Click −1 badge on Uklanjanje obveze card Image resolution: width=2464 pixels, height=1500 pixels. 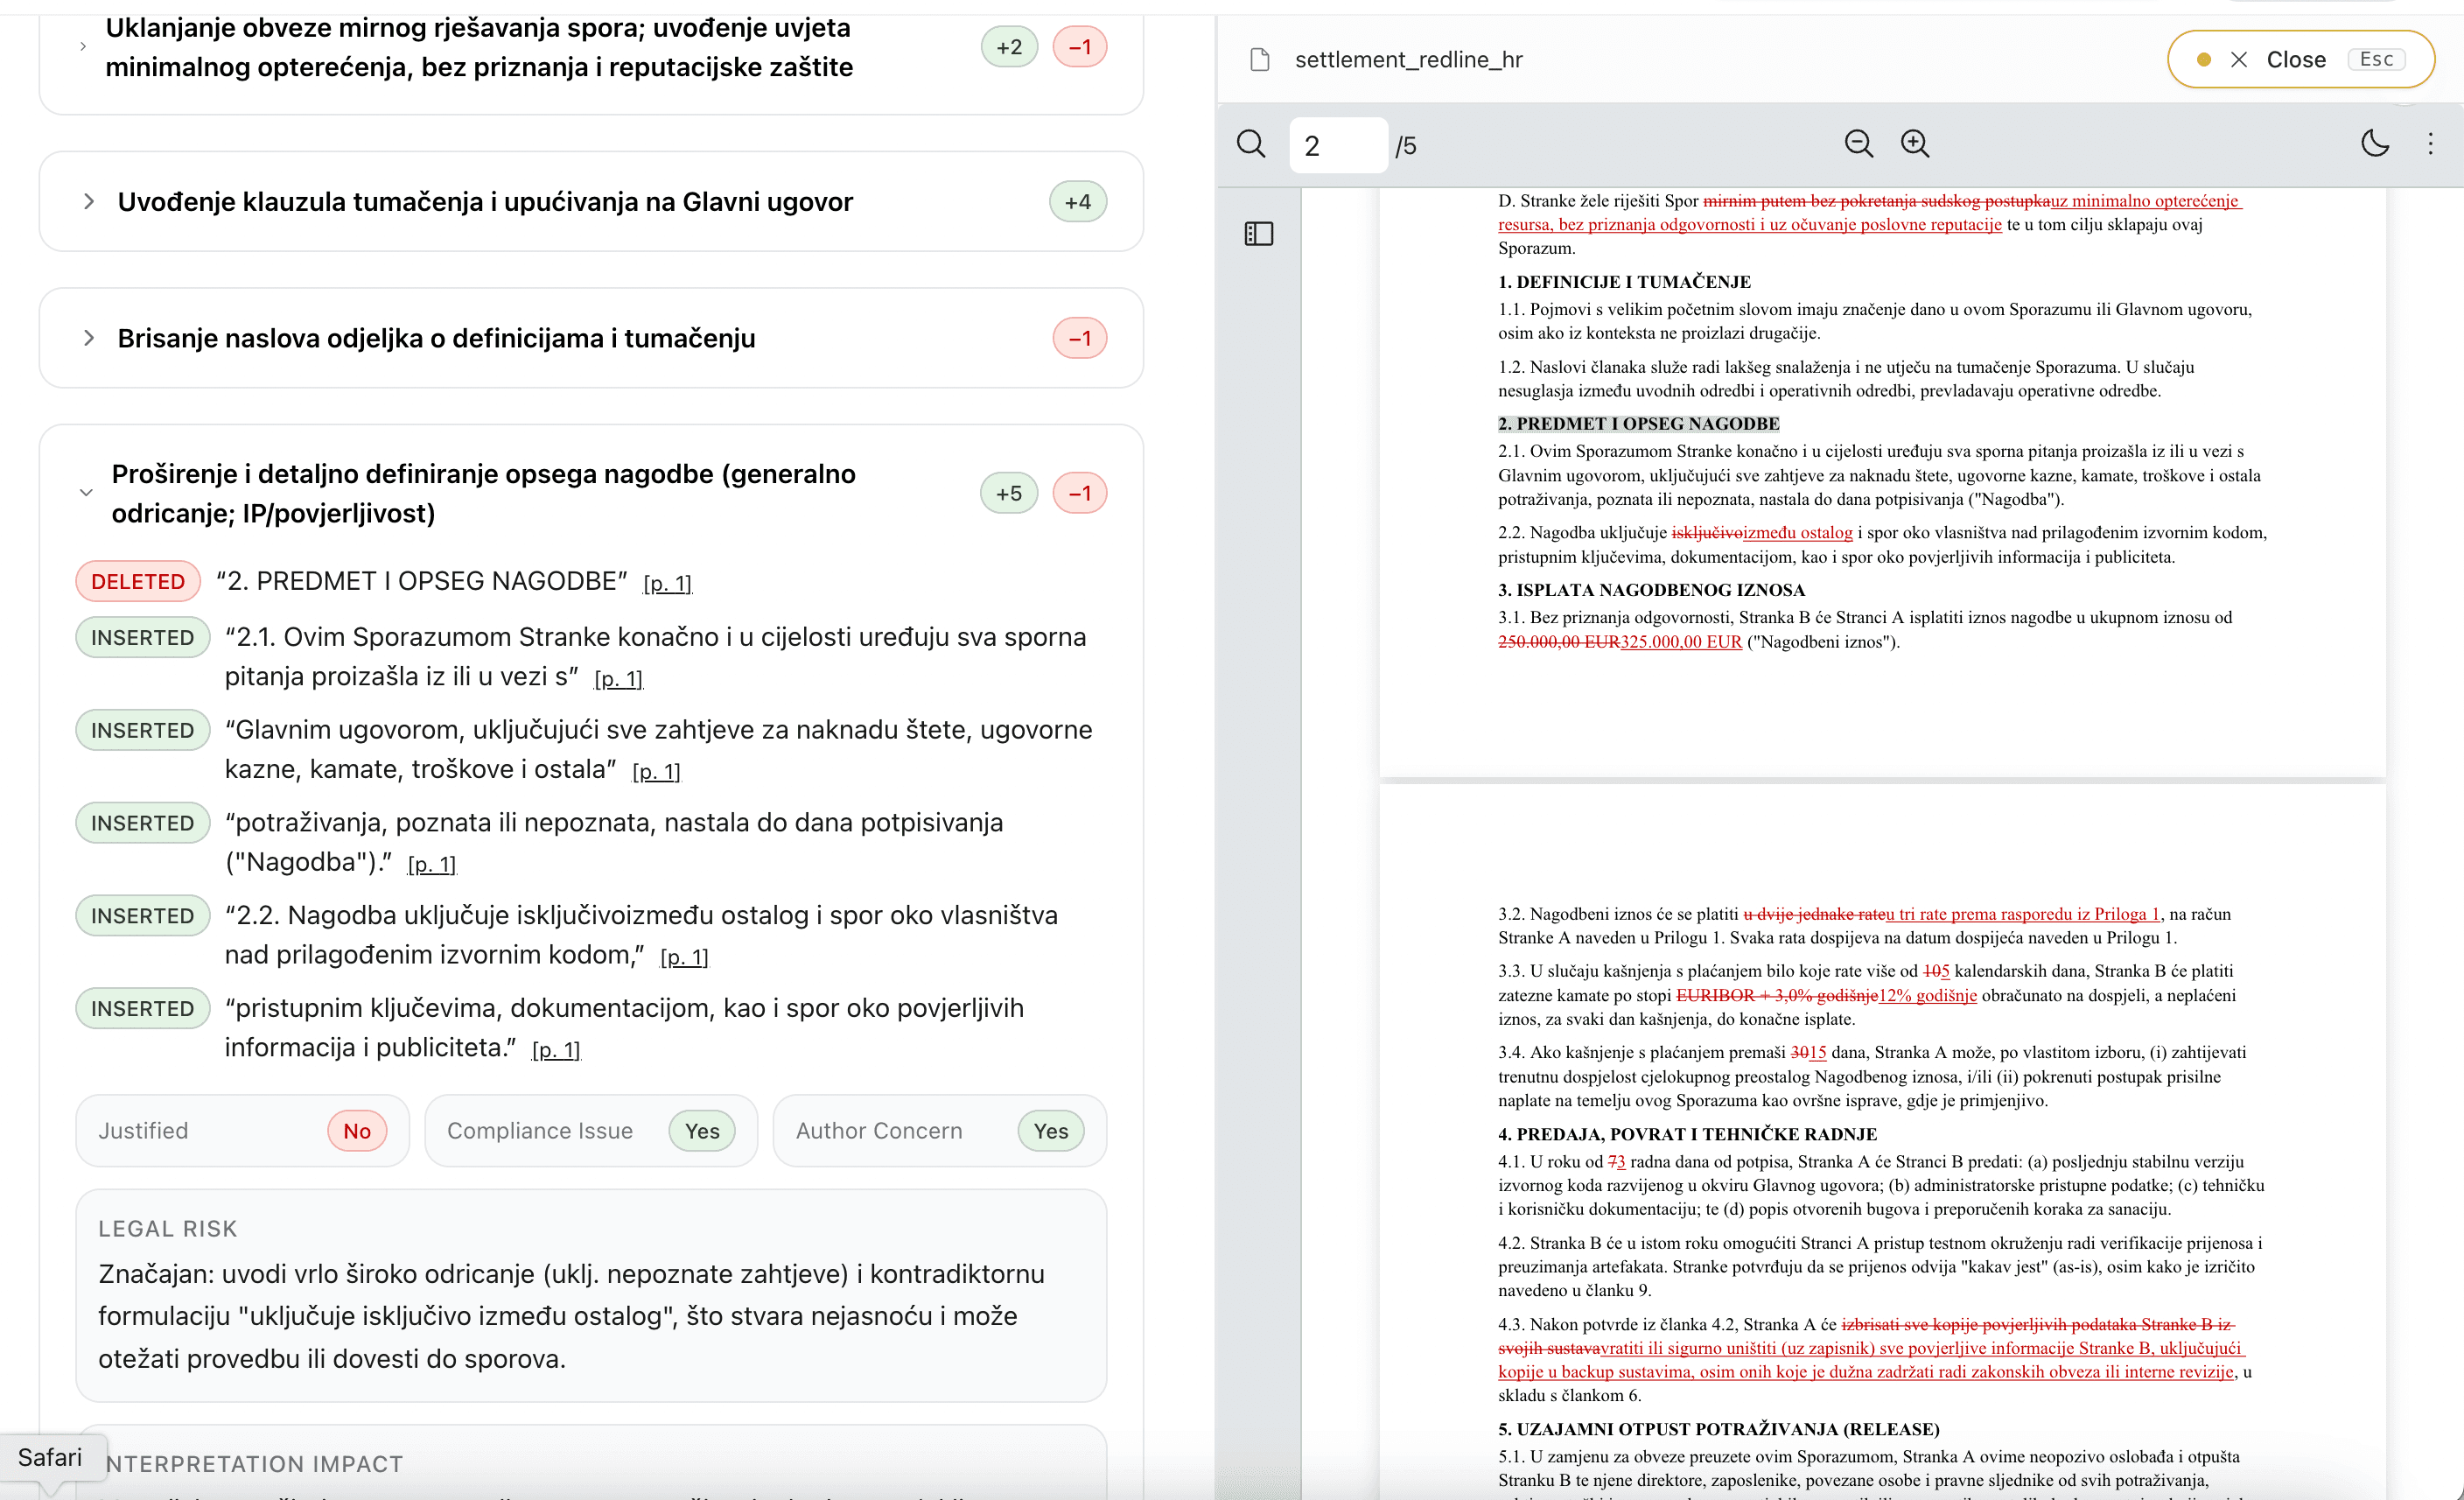click(1080, 47)
